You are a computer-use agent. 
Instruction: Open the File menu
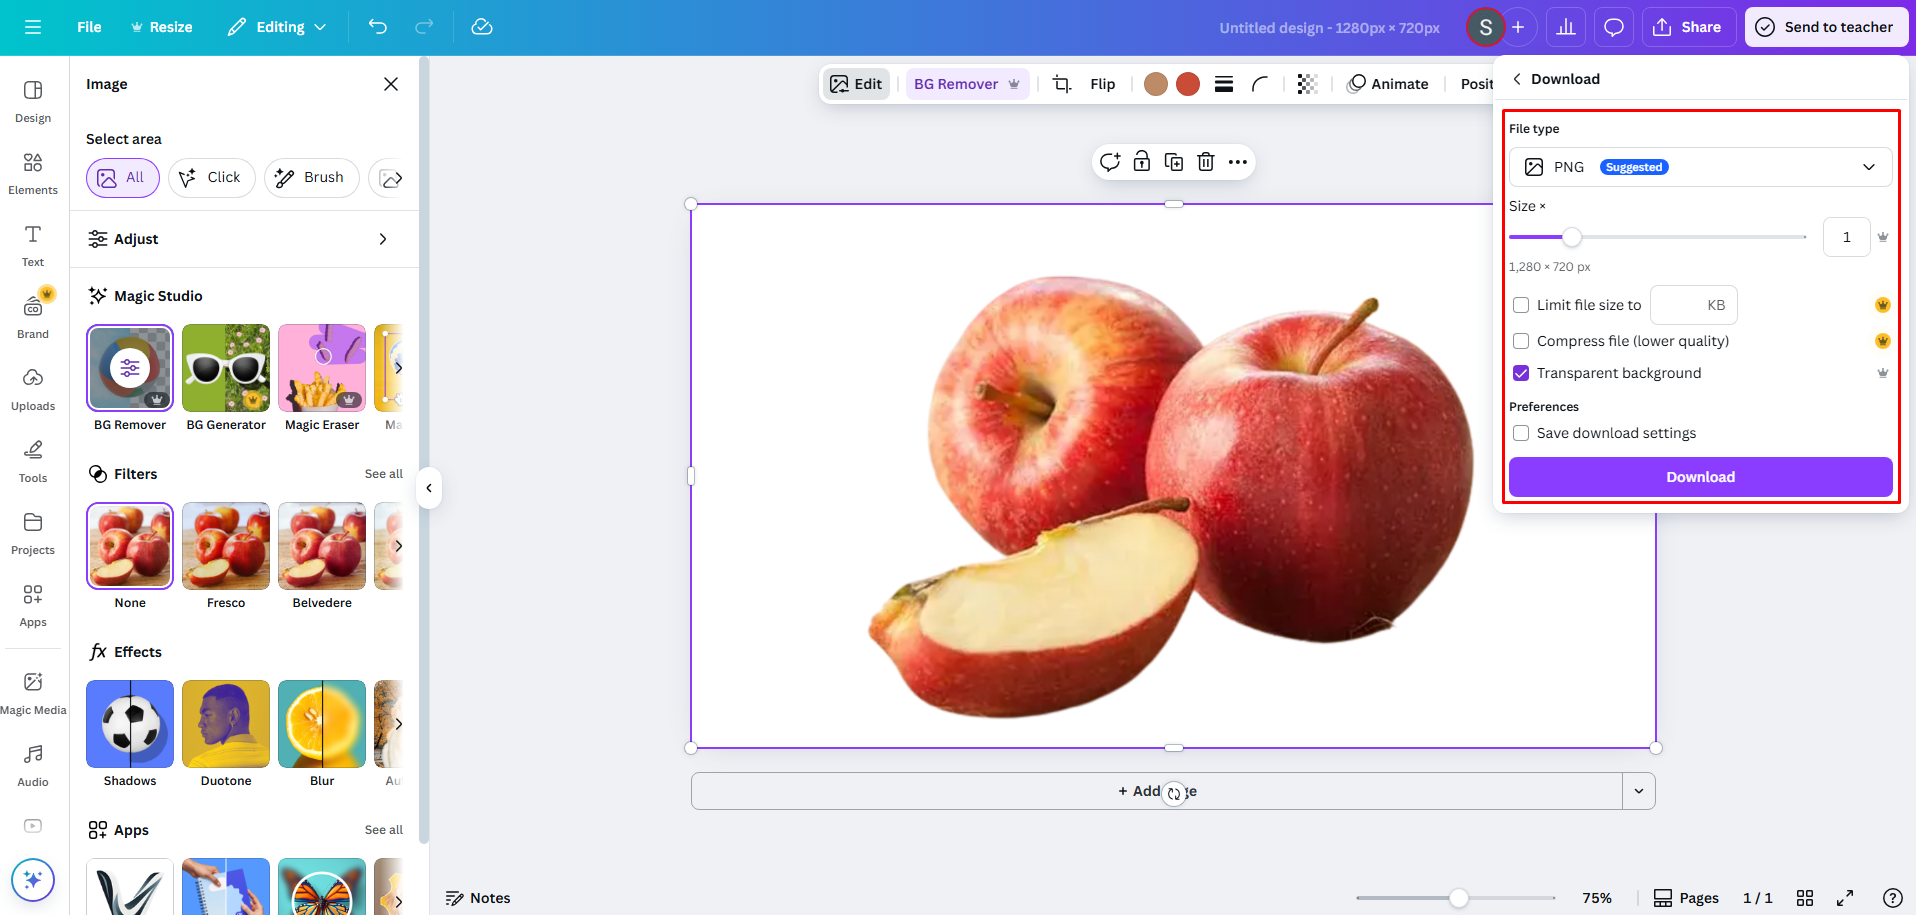[89, 27]
